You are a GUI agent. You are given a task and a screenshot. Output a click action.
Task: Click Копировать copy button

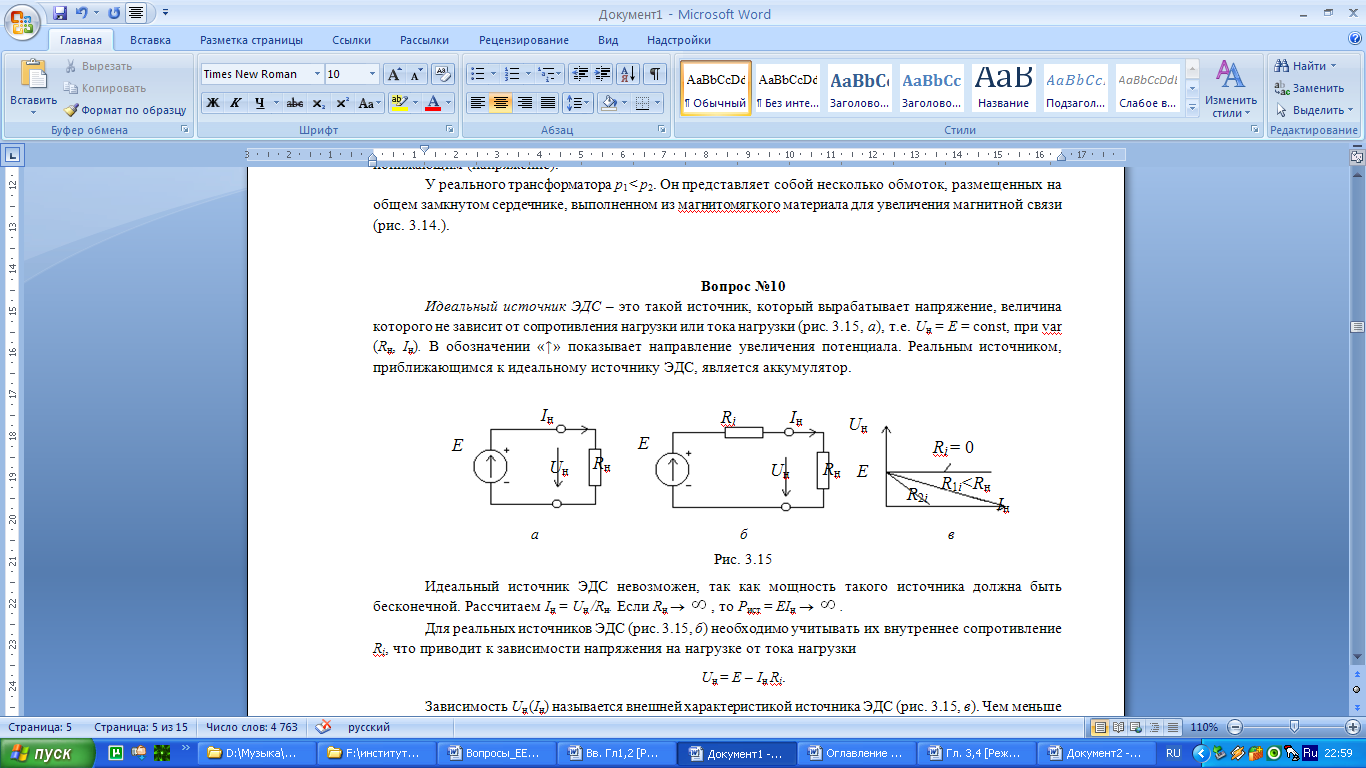point(105,88)
